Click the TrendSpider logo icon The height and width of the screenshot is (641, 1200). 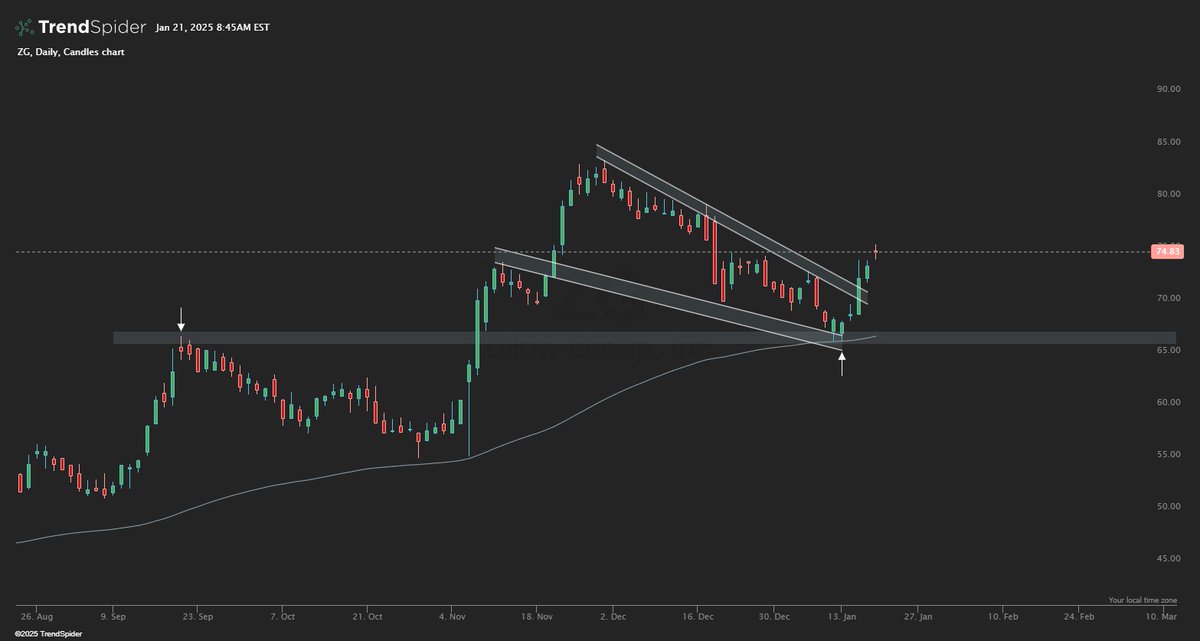(x=25, y=27)
